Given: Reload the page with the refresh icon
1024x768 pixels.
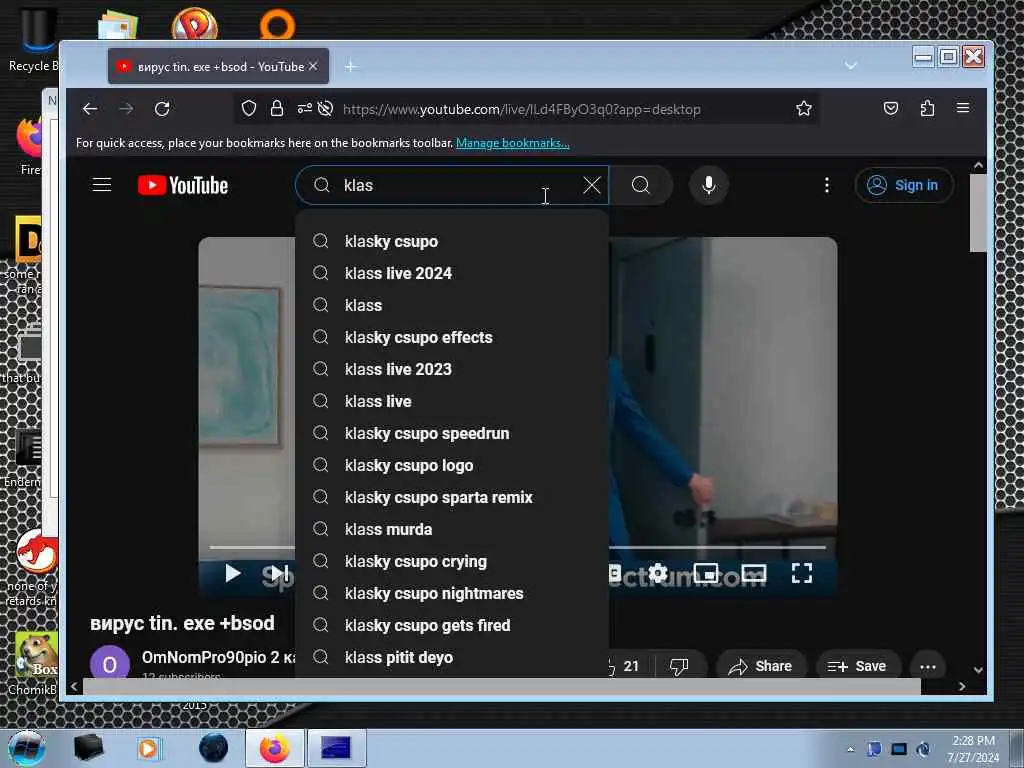Looking at the screenshot, I should 162,109.
